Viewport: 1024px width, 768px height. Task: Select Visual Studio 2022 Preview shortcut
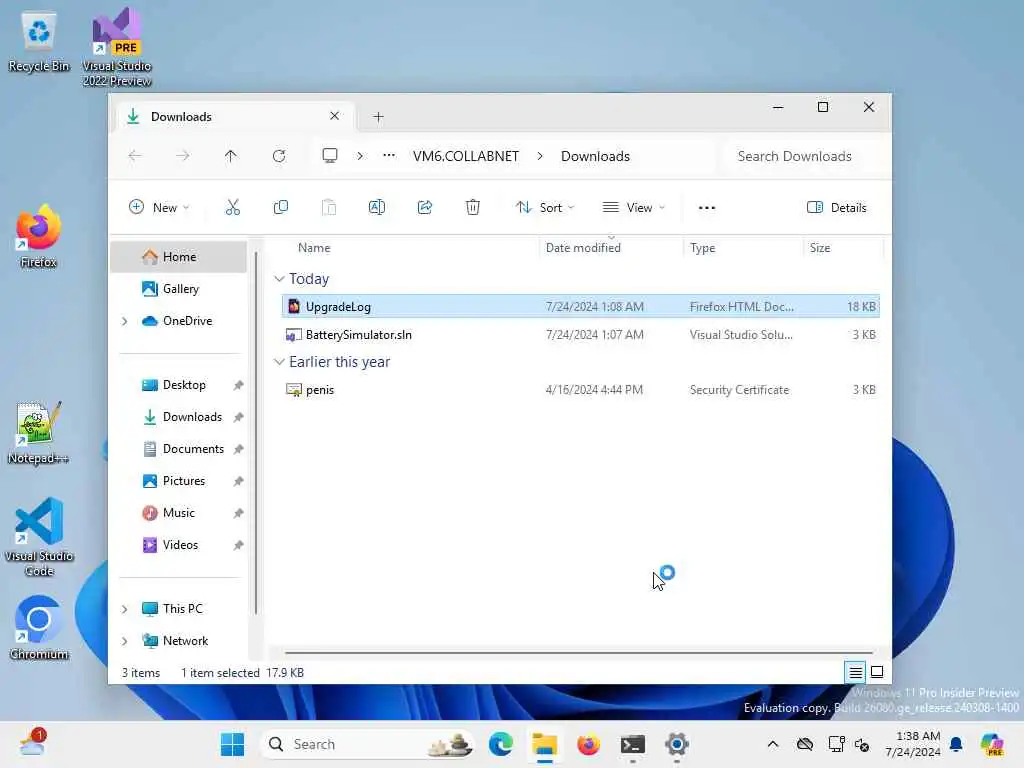[x=117, y=48]
